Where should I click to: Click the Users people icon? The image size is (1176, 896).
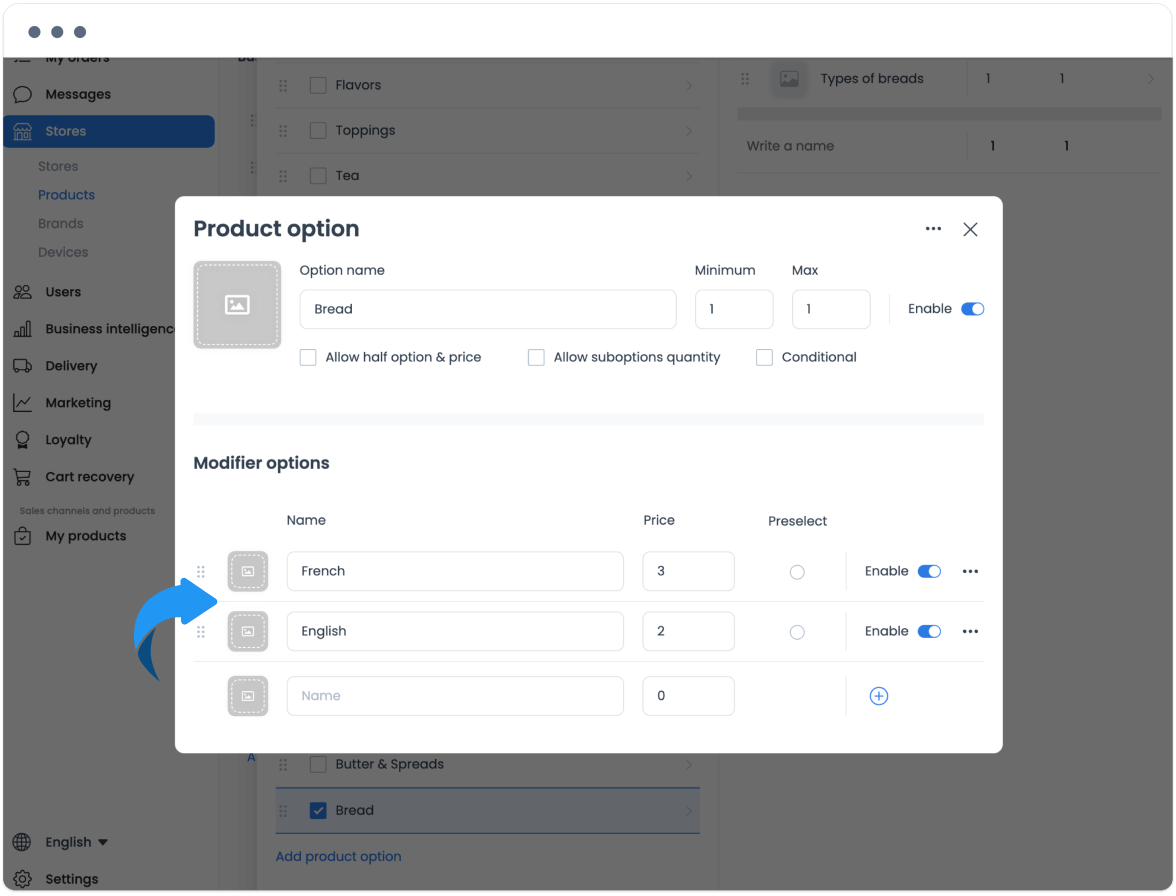click(22, 292)
